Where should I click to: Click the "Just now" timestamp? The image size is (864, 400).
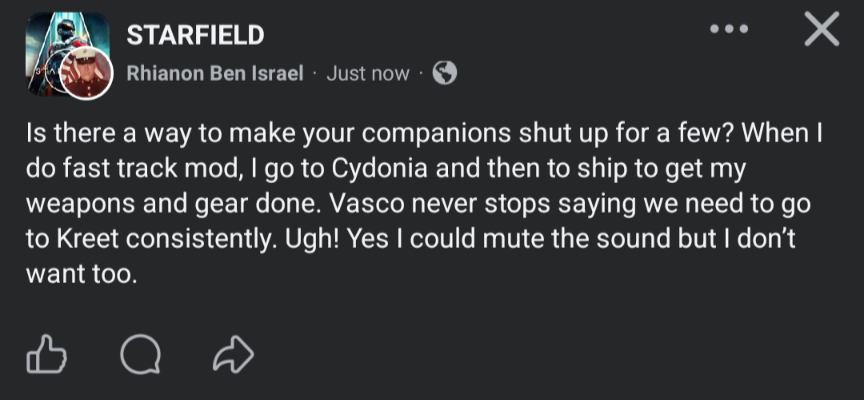tap(367, 74)
